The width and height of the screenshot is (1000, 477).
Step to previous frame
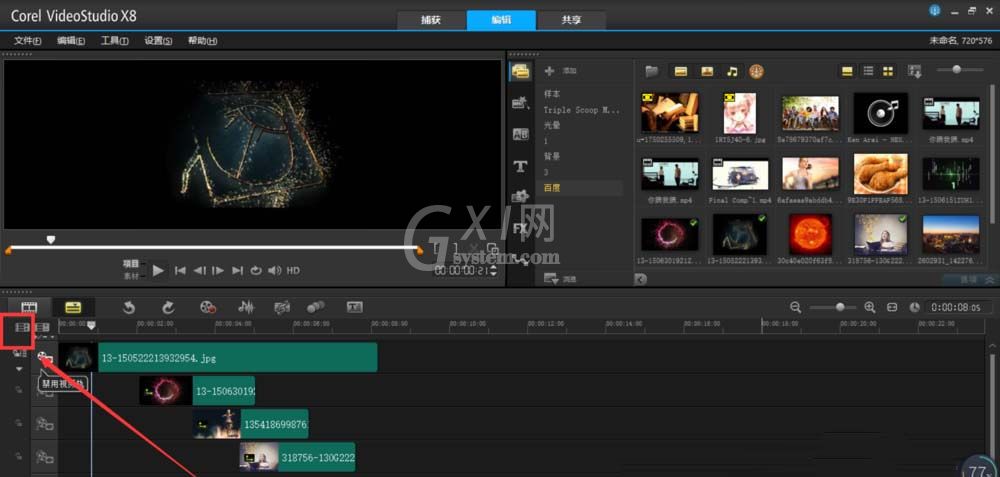[199, 270]
